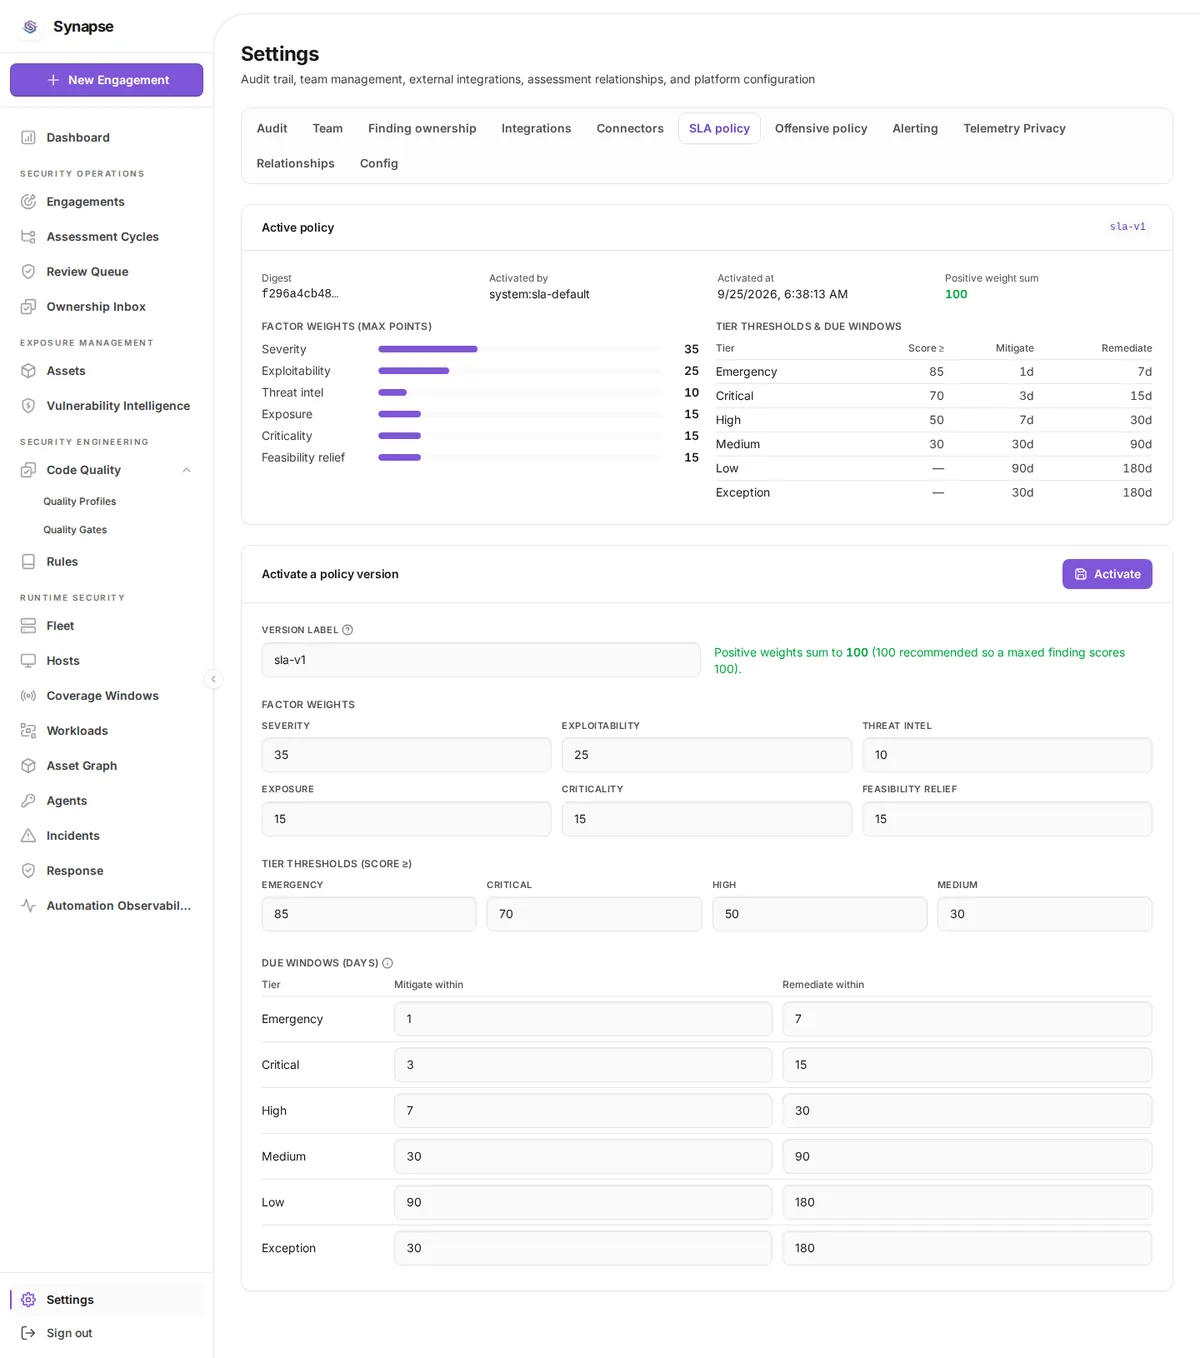Image resolution: width=1200 pixels, height=1358 pixels.
Task: Open the Finding ownership tab
Action: click(x=422, y=129)
